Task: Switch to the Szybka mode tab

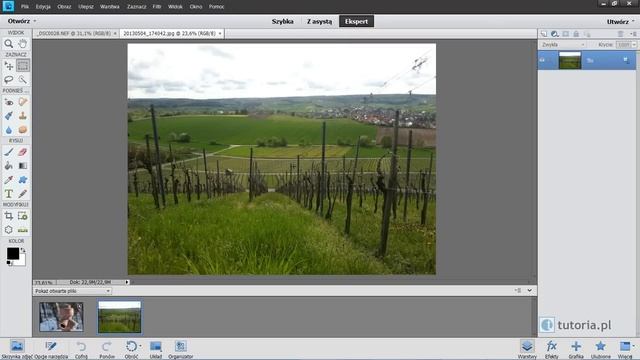Action: (x=282, y=21)
